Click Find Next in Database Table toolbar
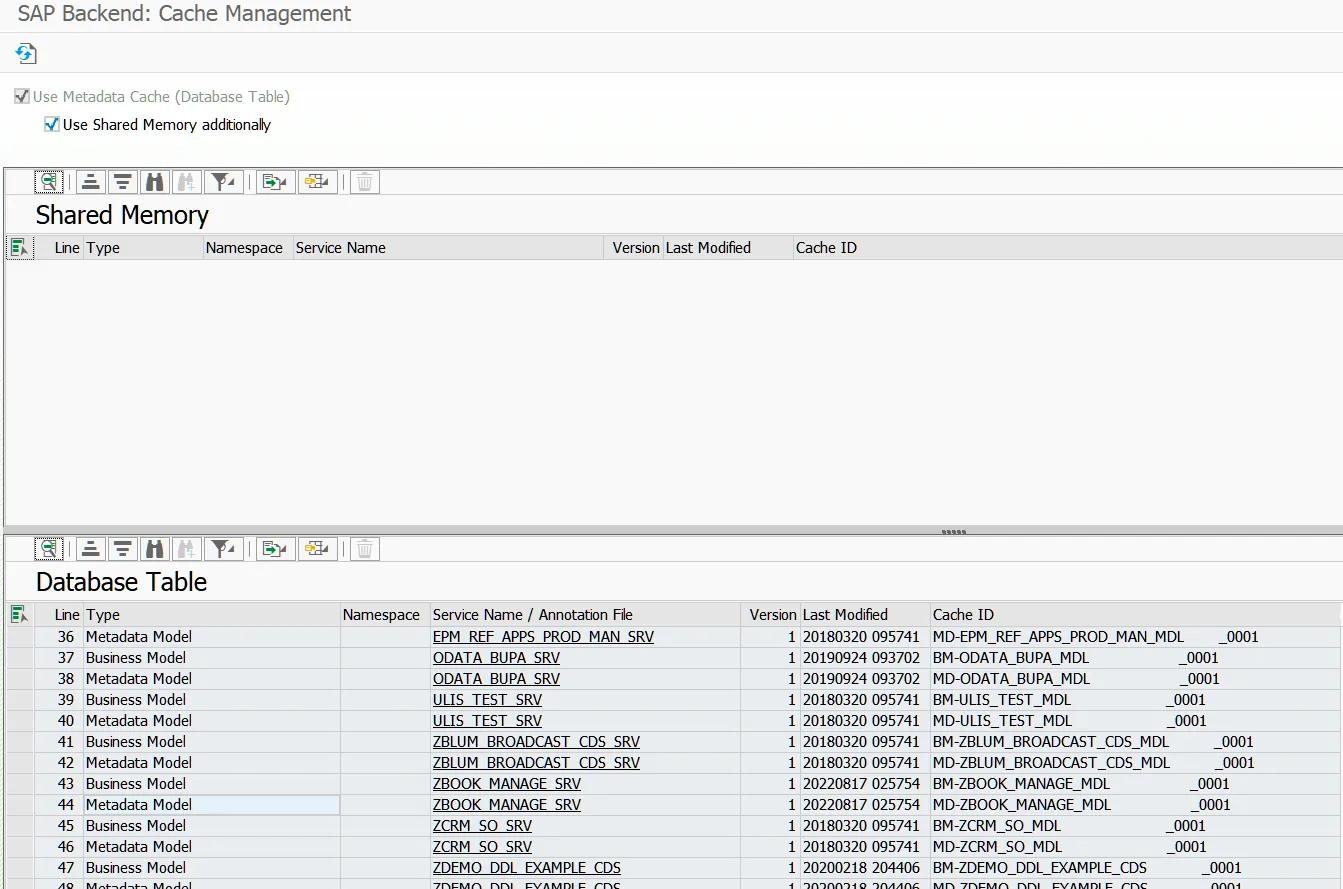The image size is (1343, 889). point(186,549)
